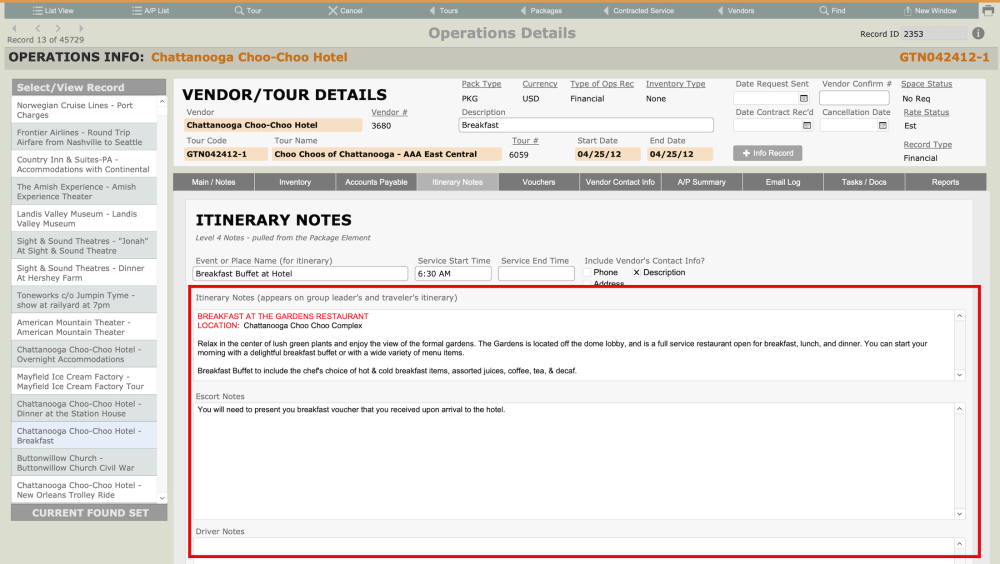Screen dimensions: 1000x564
Task: Open Cancellation Date calendar picker
Action: tap(883, 126)
